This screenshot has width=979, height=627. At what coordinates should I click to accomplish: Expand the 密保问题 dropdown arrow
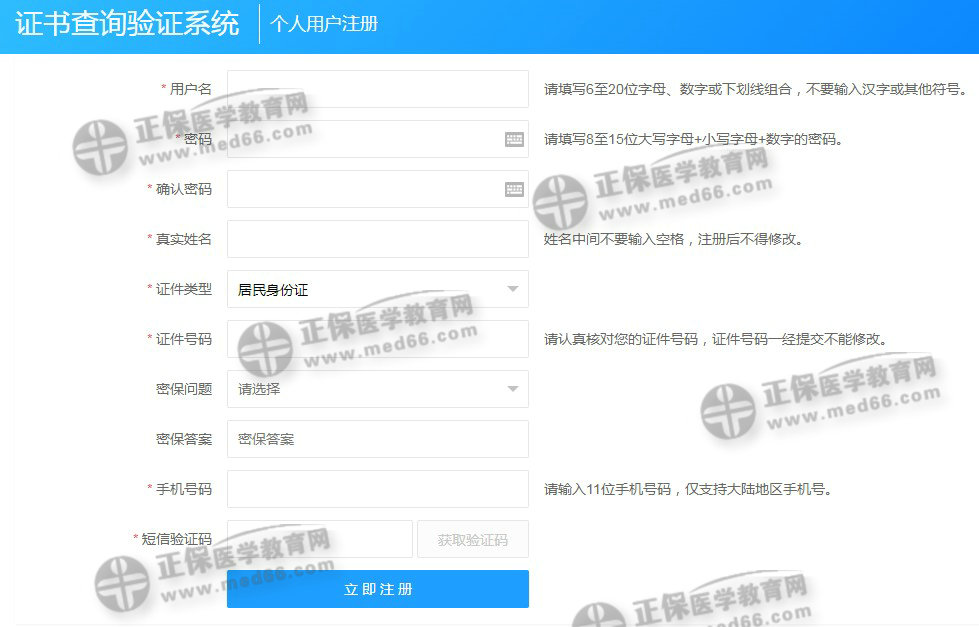coord(512,389)
